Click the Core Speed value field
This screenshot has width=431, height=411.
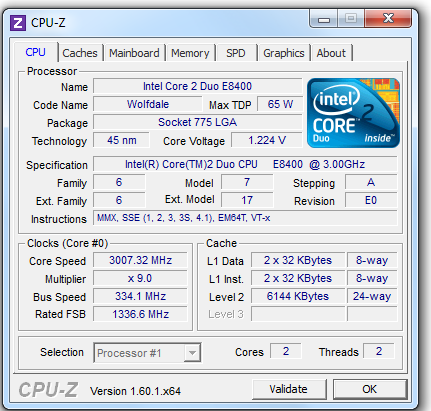(x=140, y=260)
